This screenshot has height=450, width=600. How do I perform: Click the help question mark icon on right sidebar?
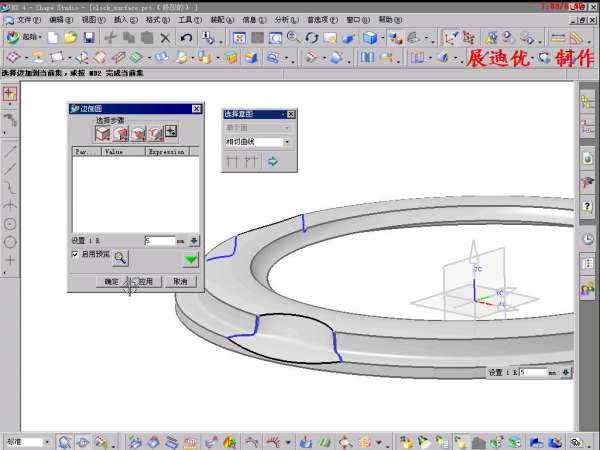tap(588, 206)
